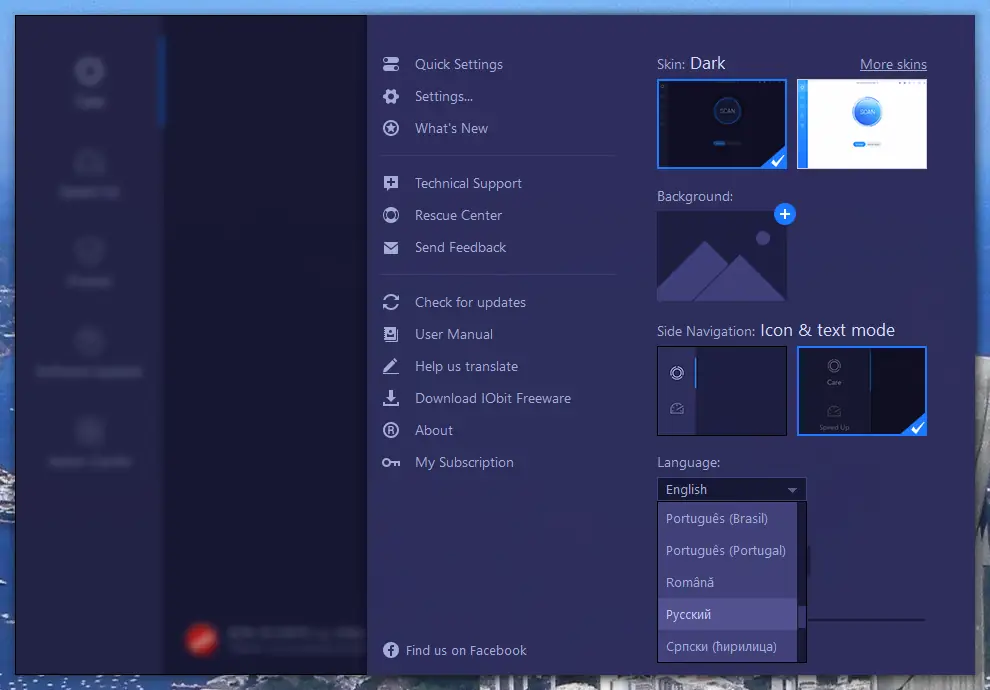This screenshot has height=690, width=990.
Task: Click the Facebook logo icon
Action: click(391, 650)
